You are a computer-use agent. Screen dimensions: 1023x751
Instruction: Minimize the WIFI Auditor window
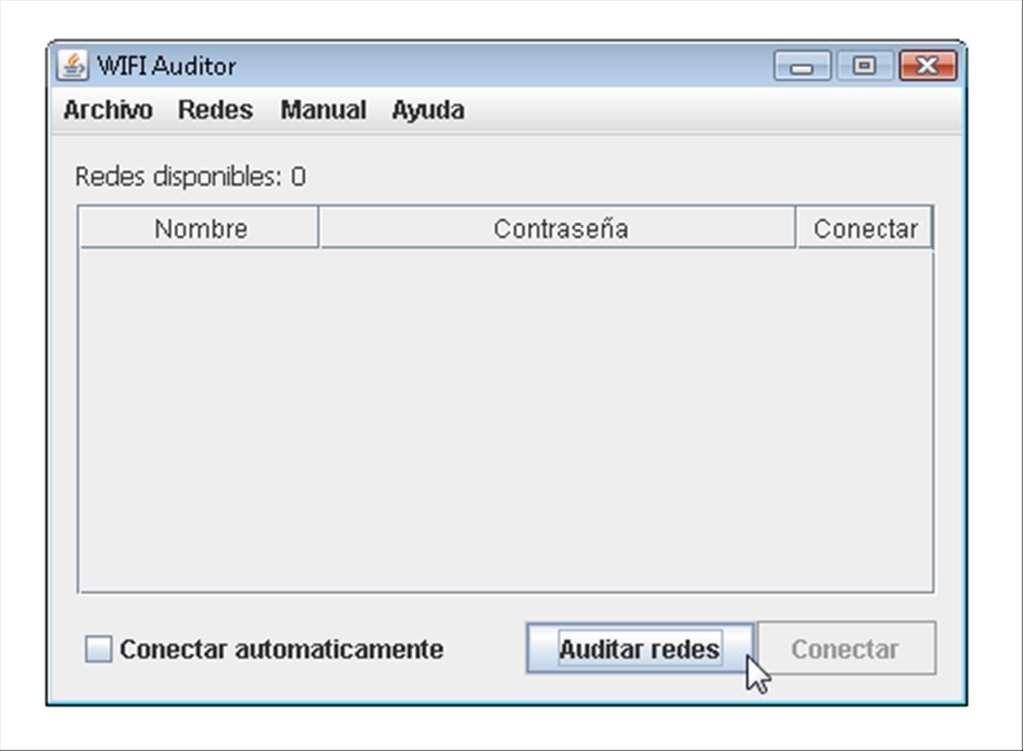pyautogui.click(x=802, y=66)
